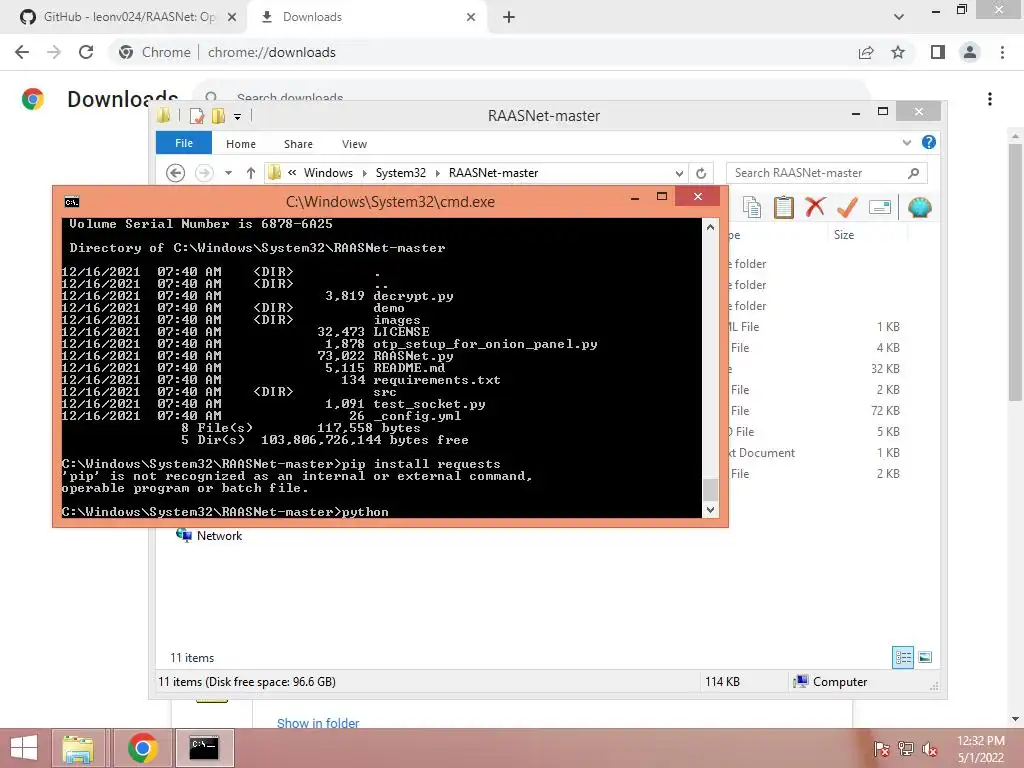
Task: Open the View ribbon tab
Action: [x=354, y=144]
